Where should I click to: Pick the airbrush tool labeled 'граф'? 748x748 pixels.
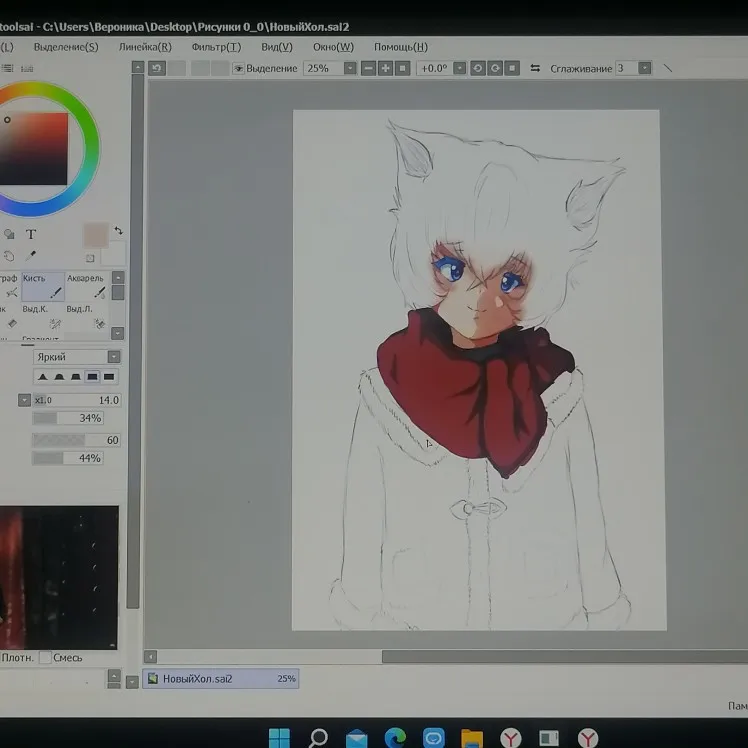pyautogui.click(x=10, y=286)
